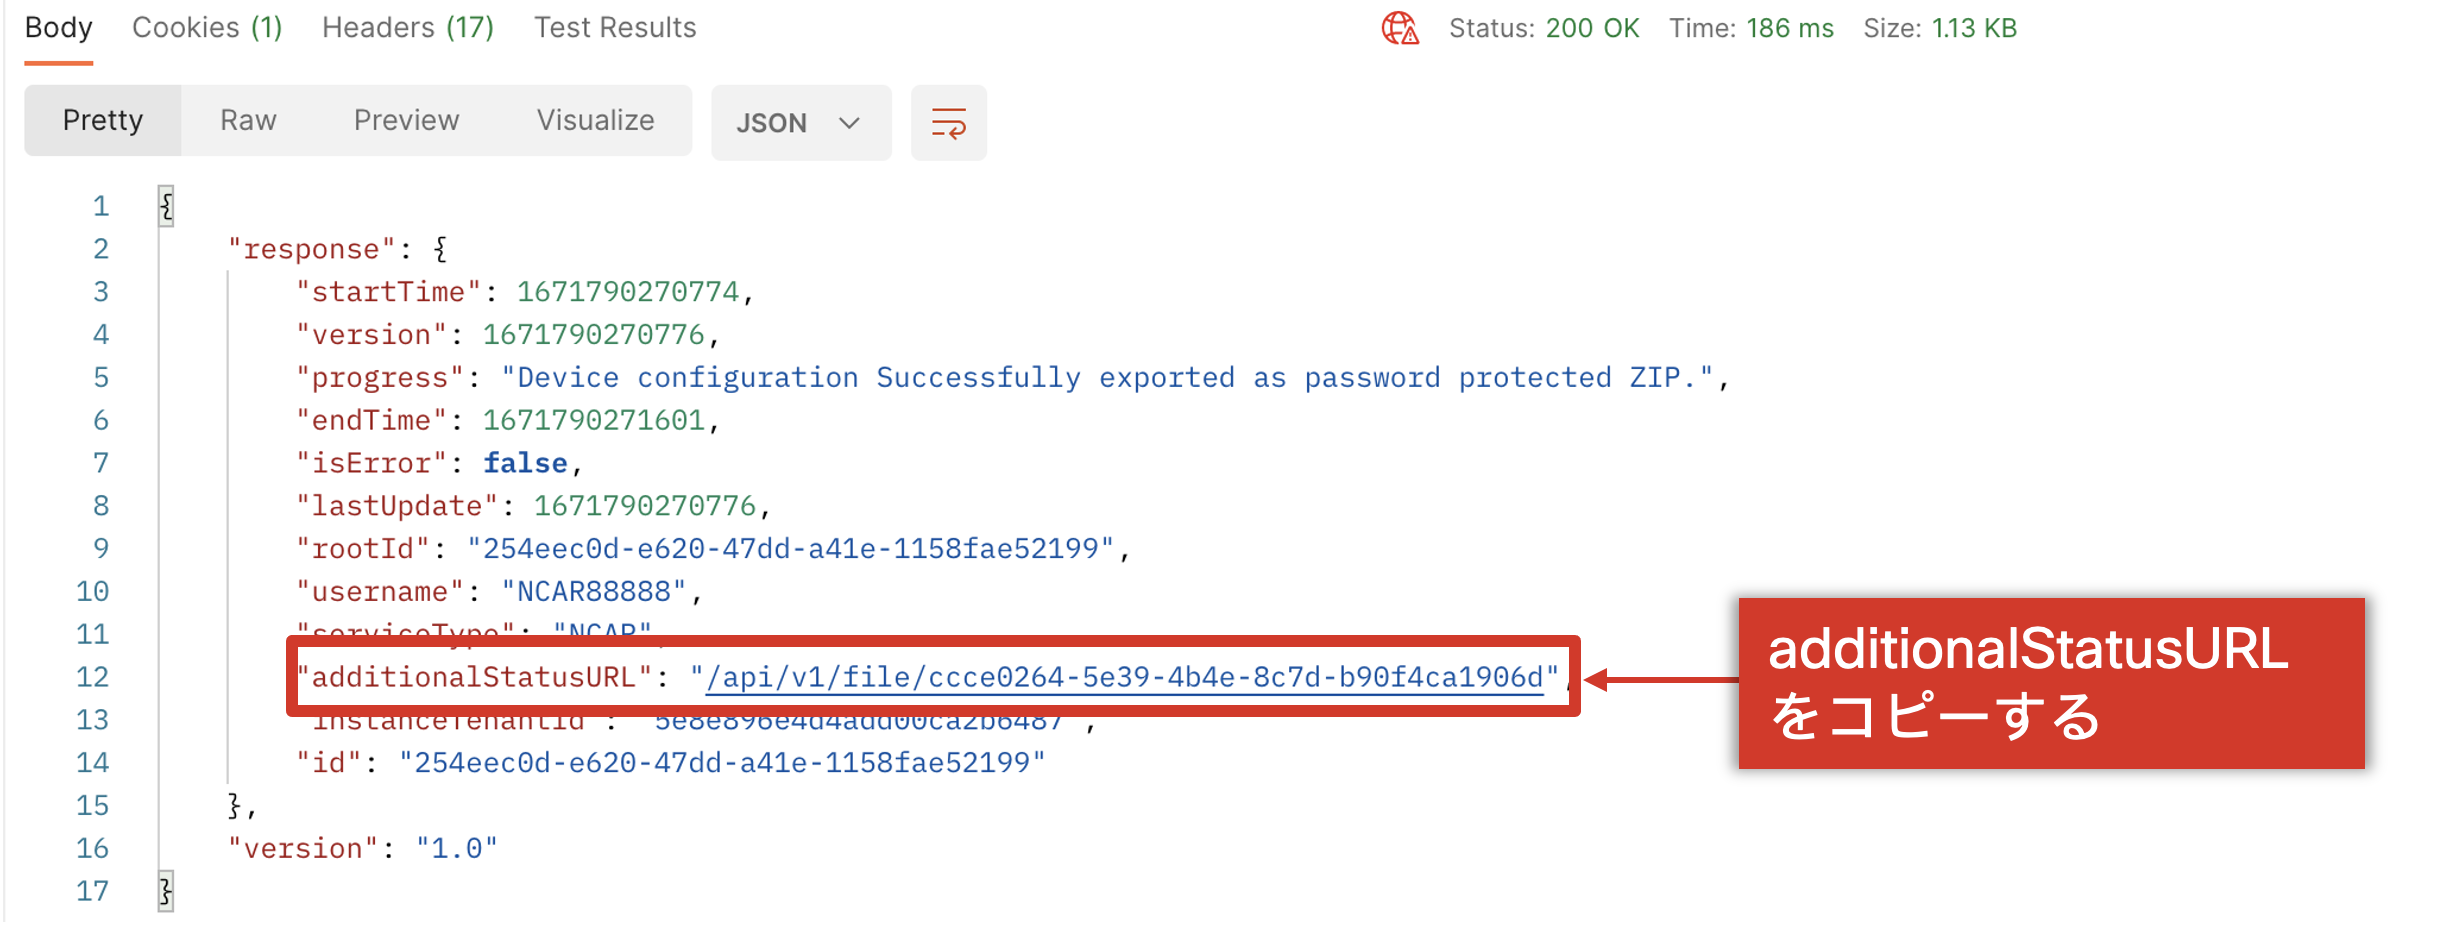The image size is (2460, 926).
Task: Click the line wrap icon beside the JSON dropdown
Action: click(948, 122)
